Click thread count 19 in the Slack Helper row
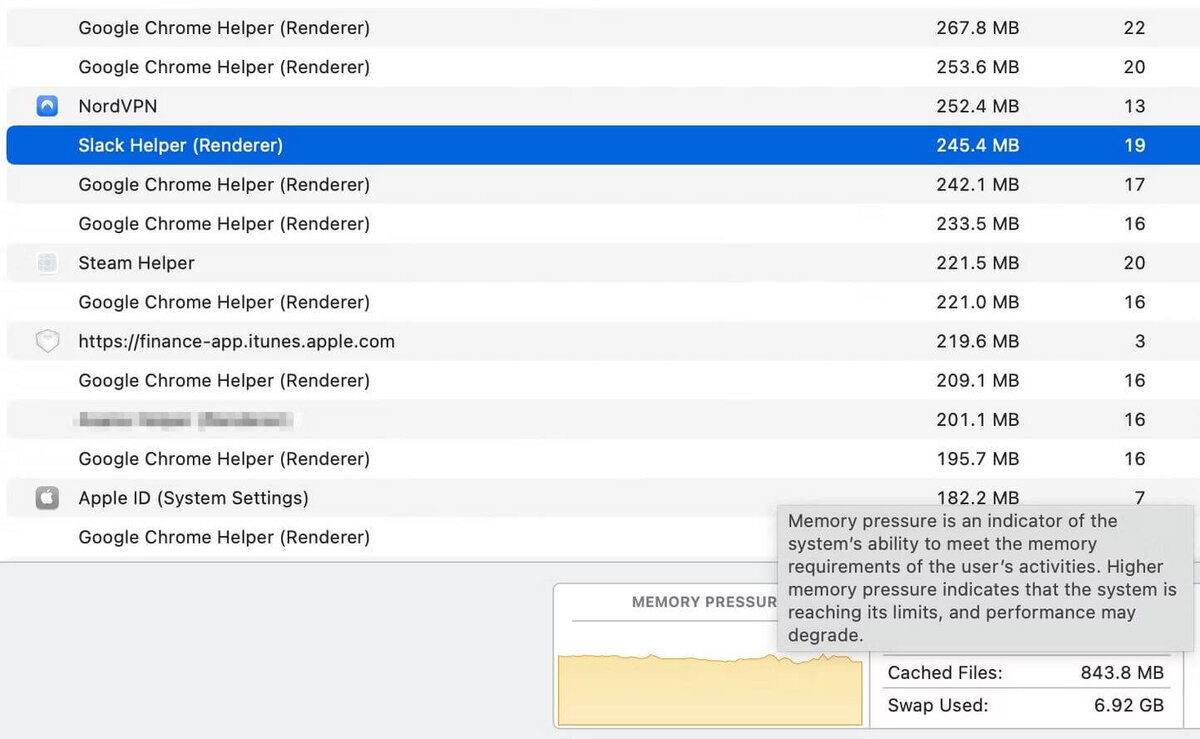Image resolution: width=1200 pixels, height=739 pixels. 1134,145
